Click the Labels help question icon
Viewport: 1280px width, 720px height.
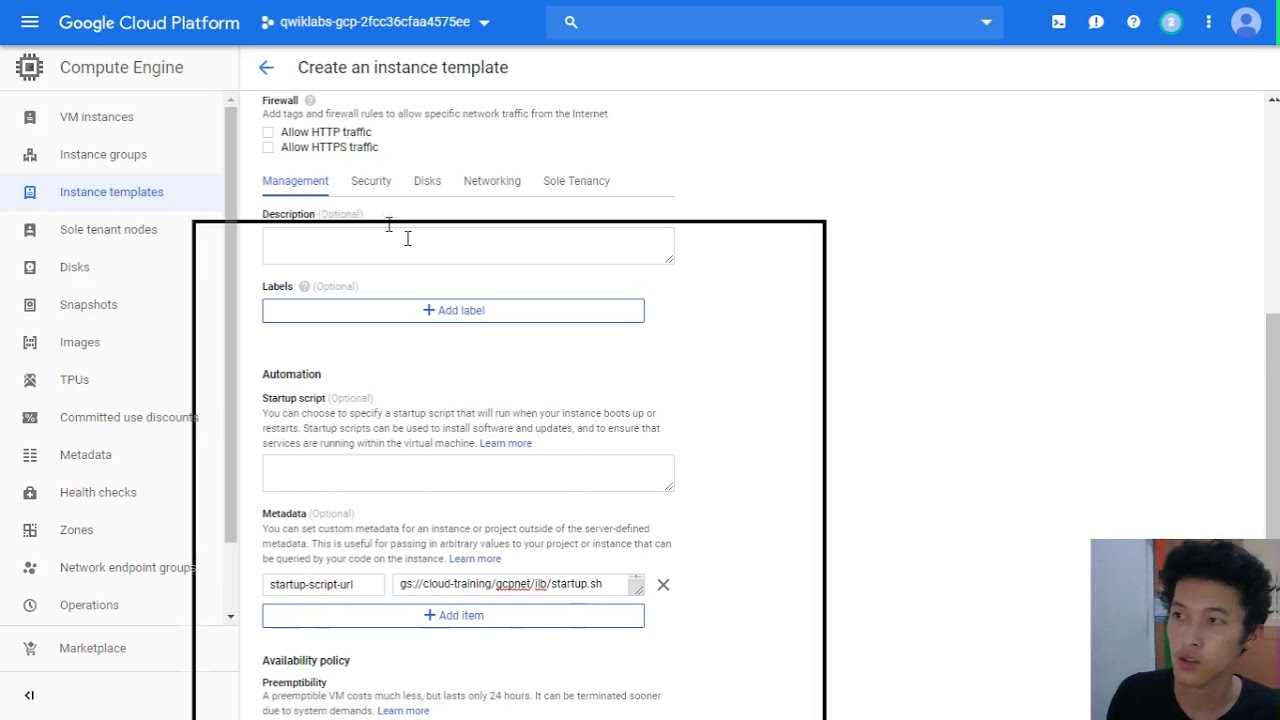click(x=304, y=286)
